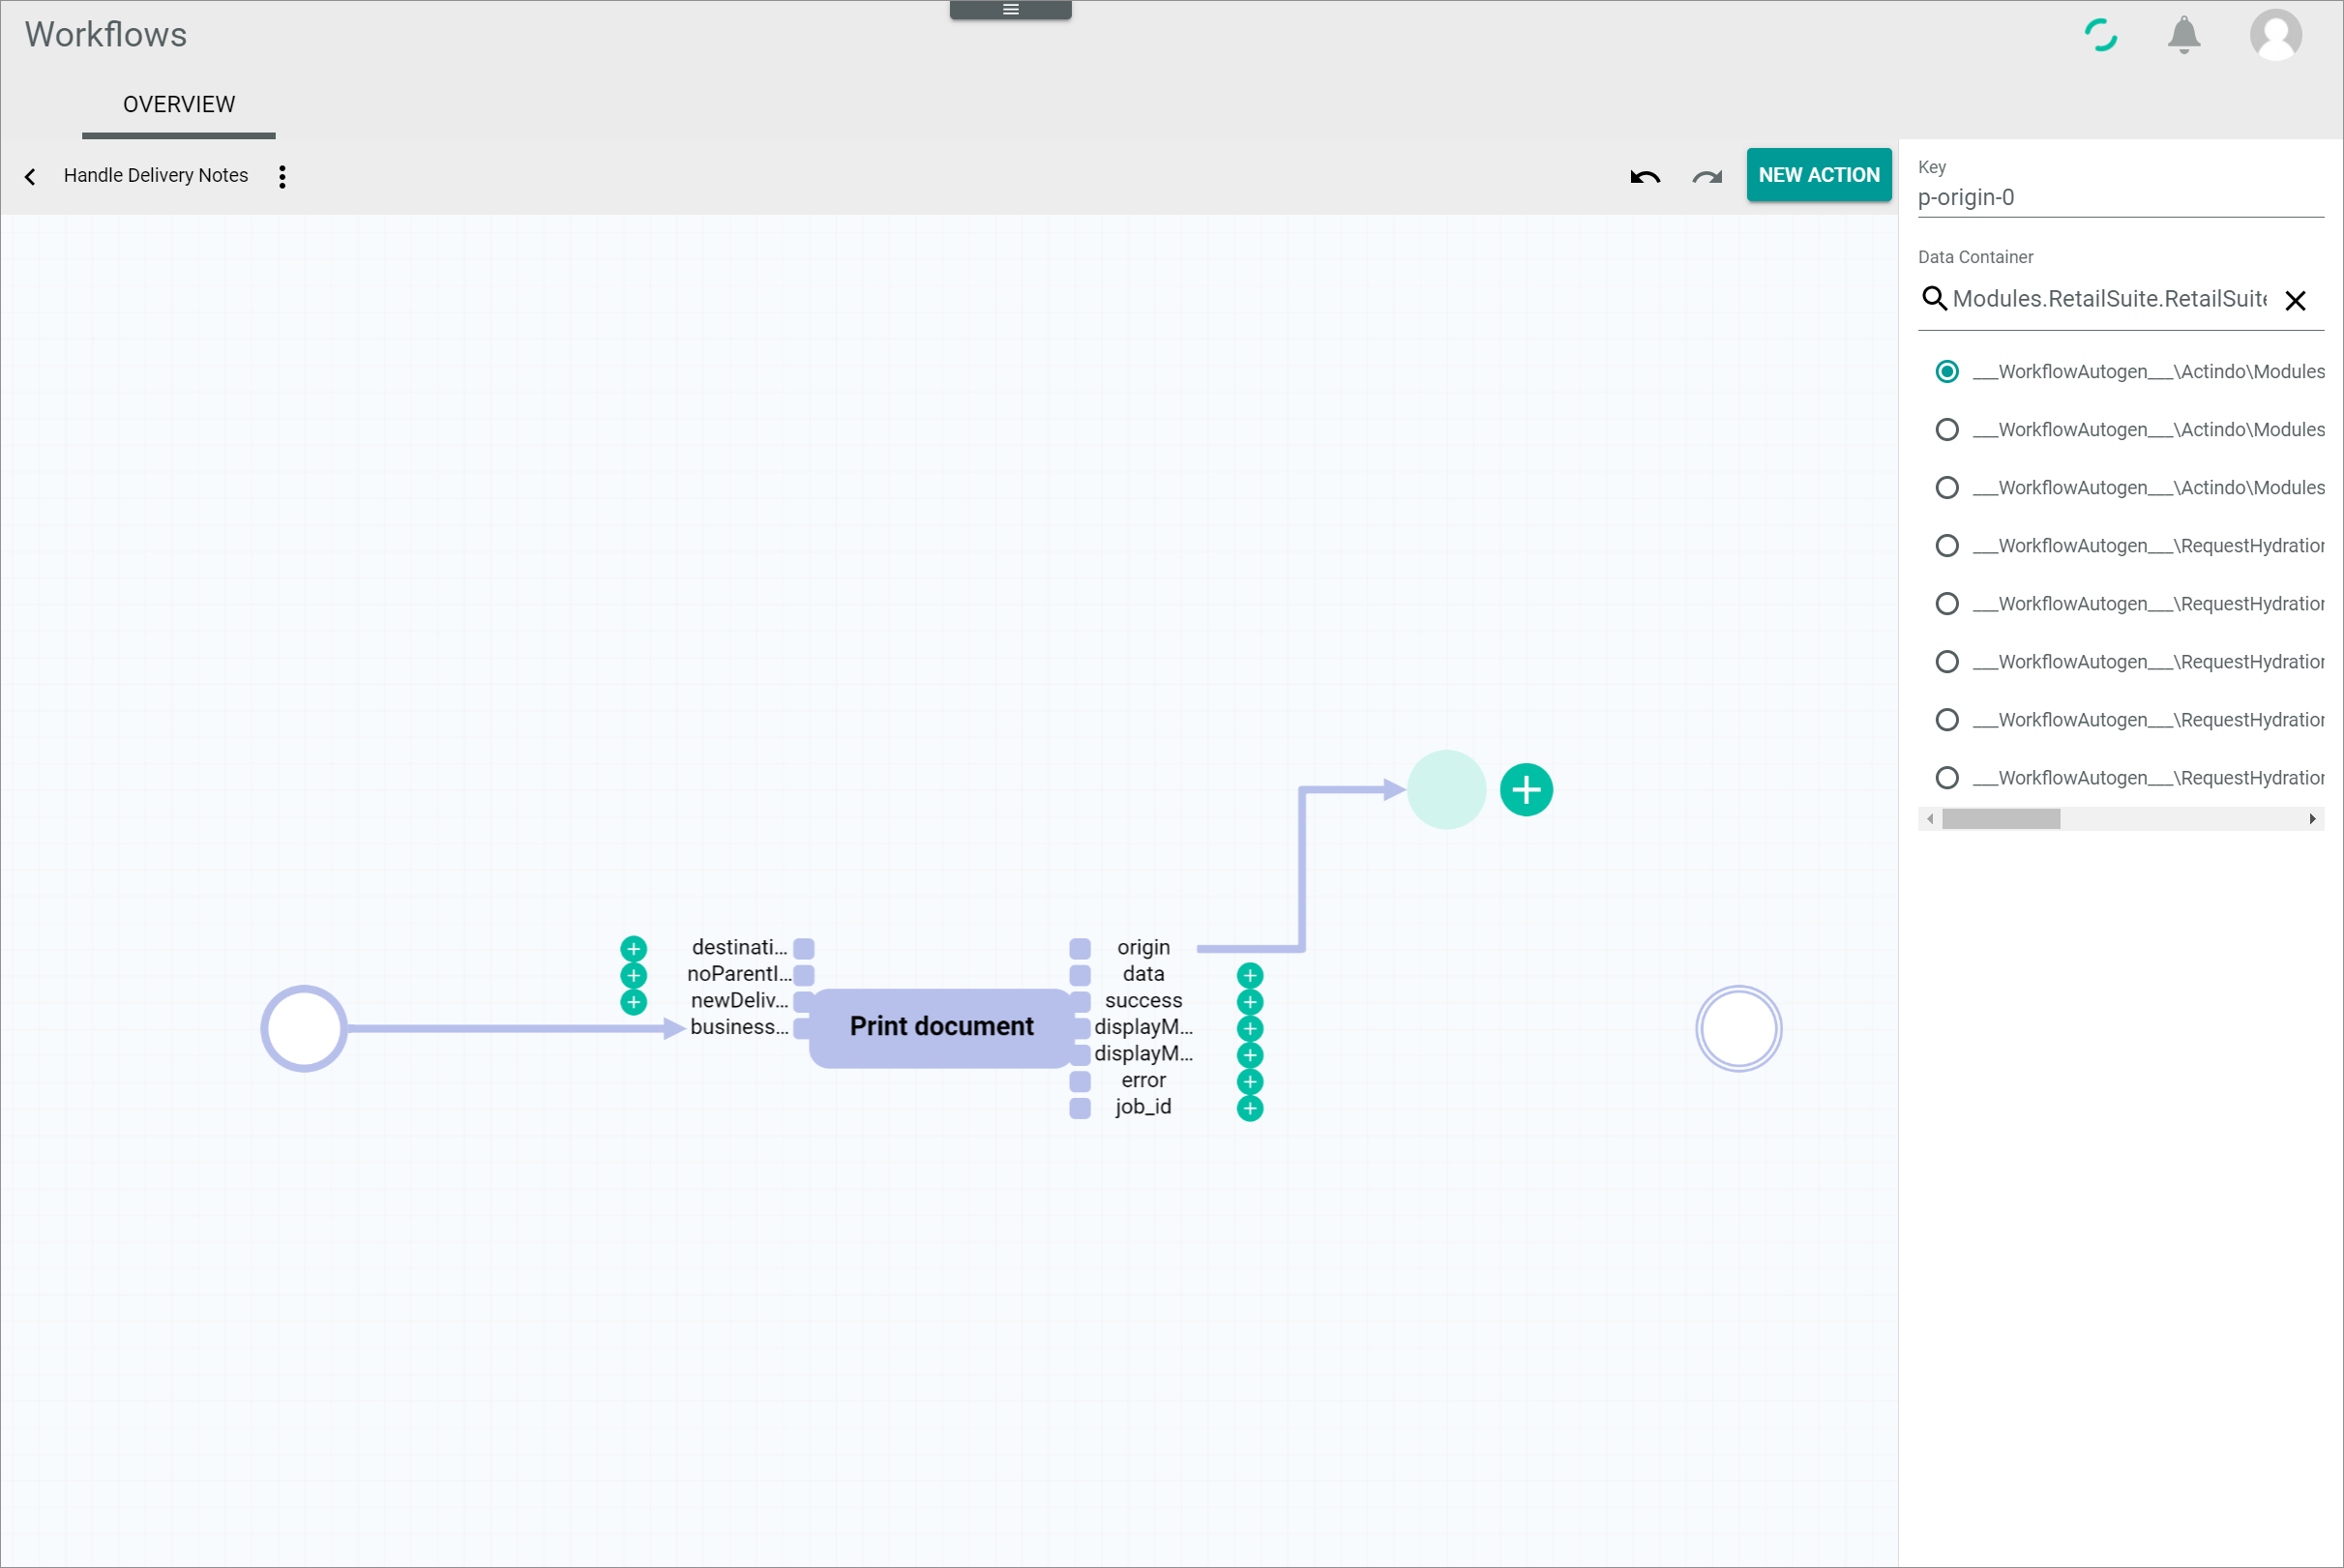The height and width of the screenshot is (1568, 2344).
Task: Select the workflow start circle node
Action: tap(303, 1028)
